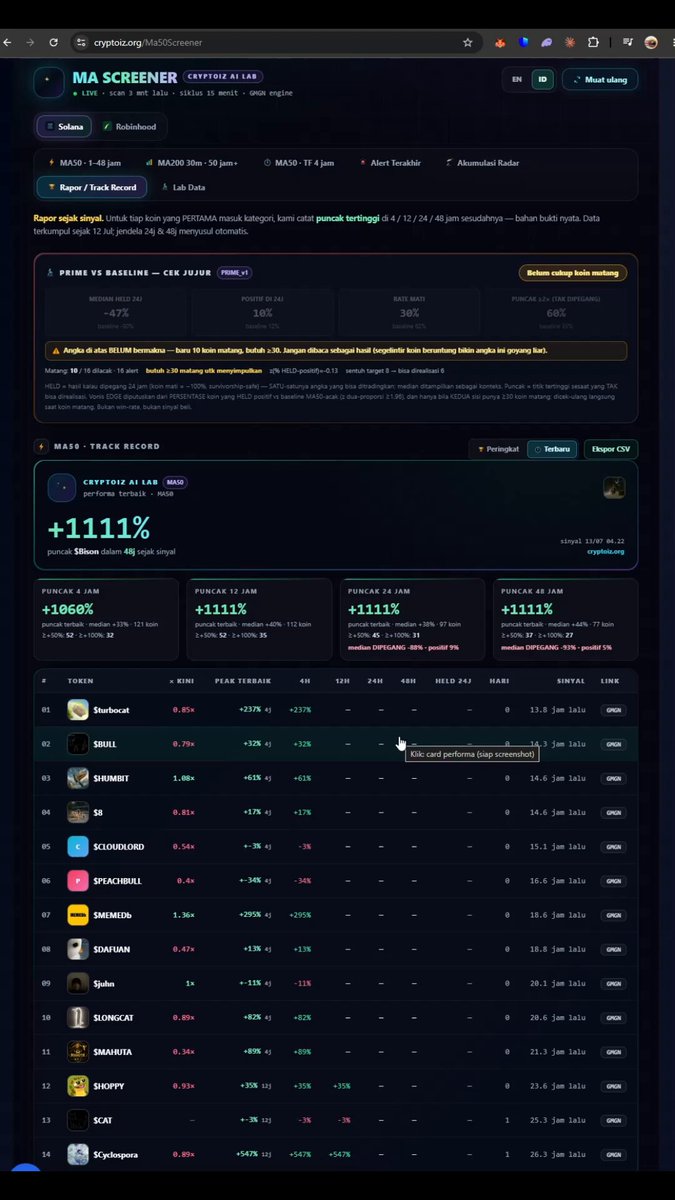This screenshot has width=675, height=1200.
Task: Bookmark the page with the star icon
Action: (x=467, y=43)
